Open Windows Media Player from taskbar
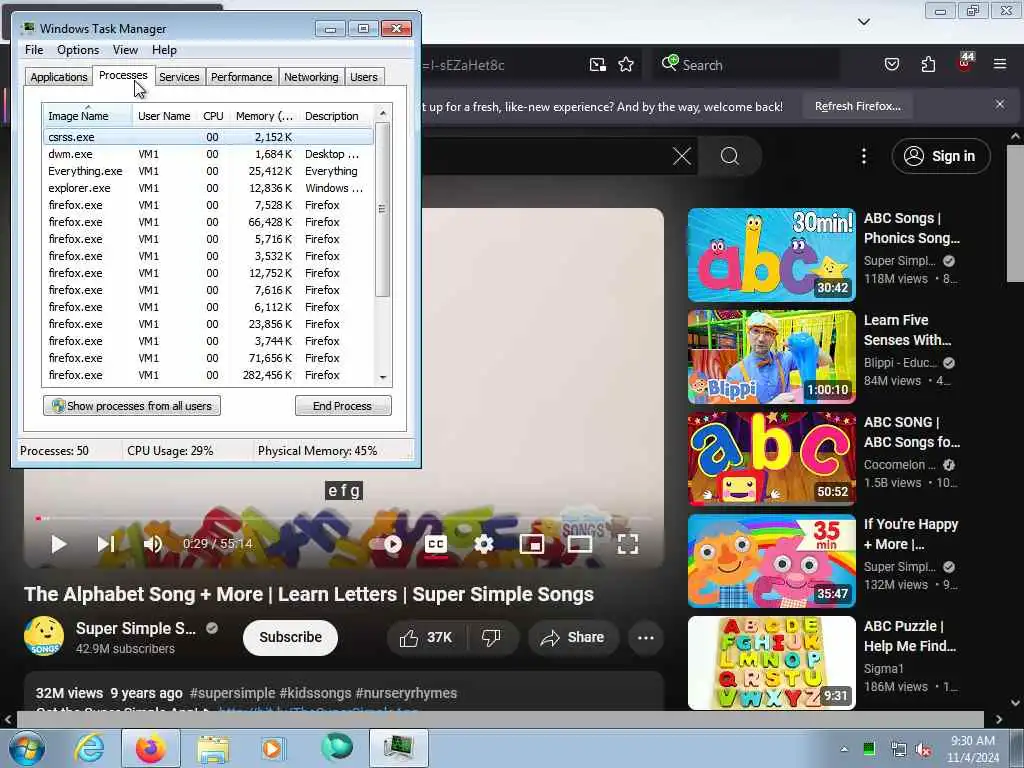Viewport: 1024px width, 768px height. (x=272, y=748)
